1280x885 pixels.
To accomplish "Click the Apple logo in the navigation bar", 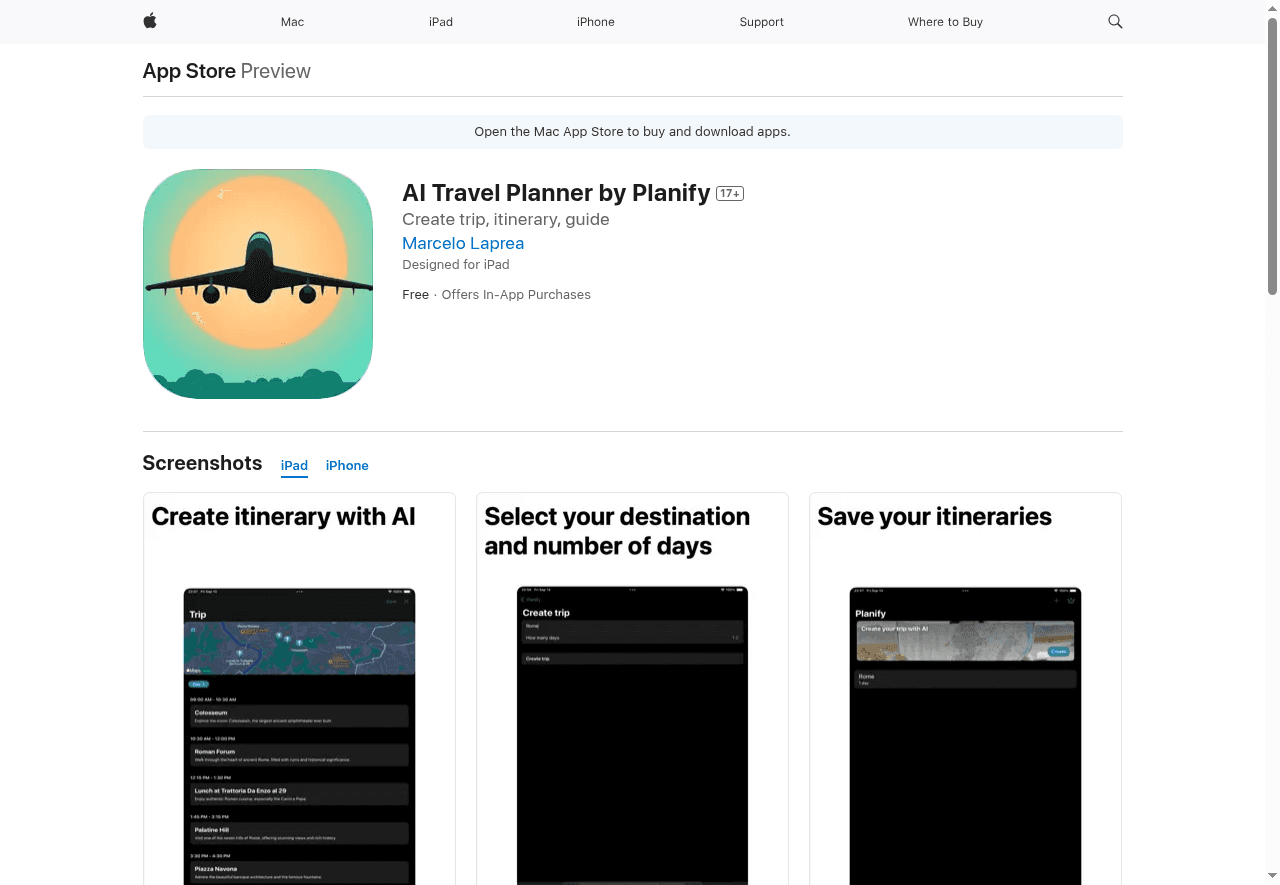I will pos(149,22).
